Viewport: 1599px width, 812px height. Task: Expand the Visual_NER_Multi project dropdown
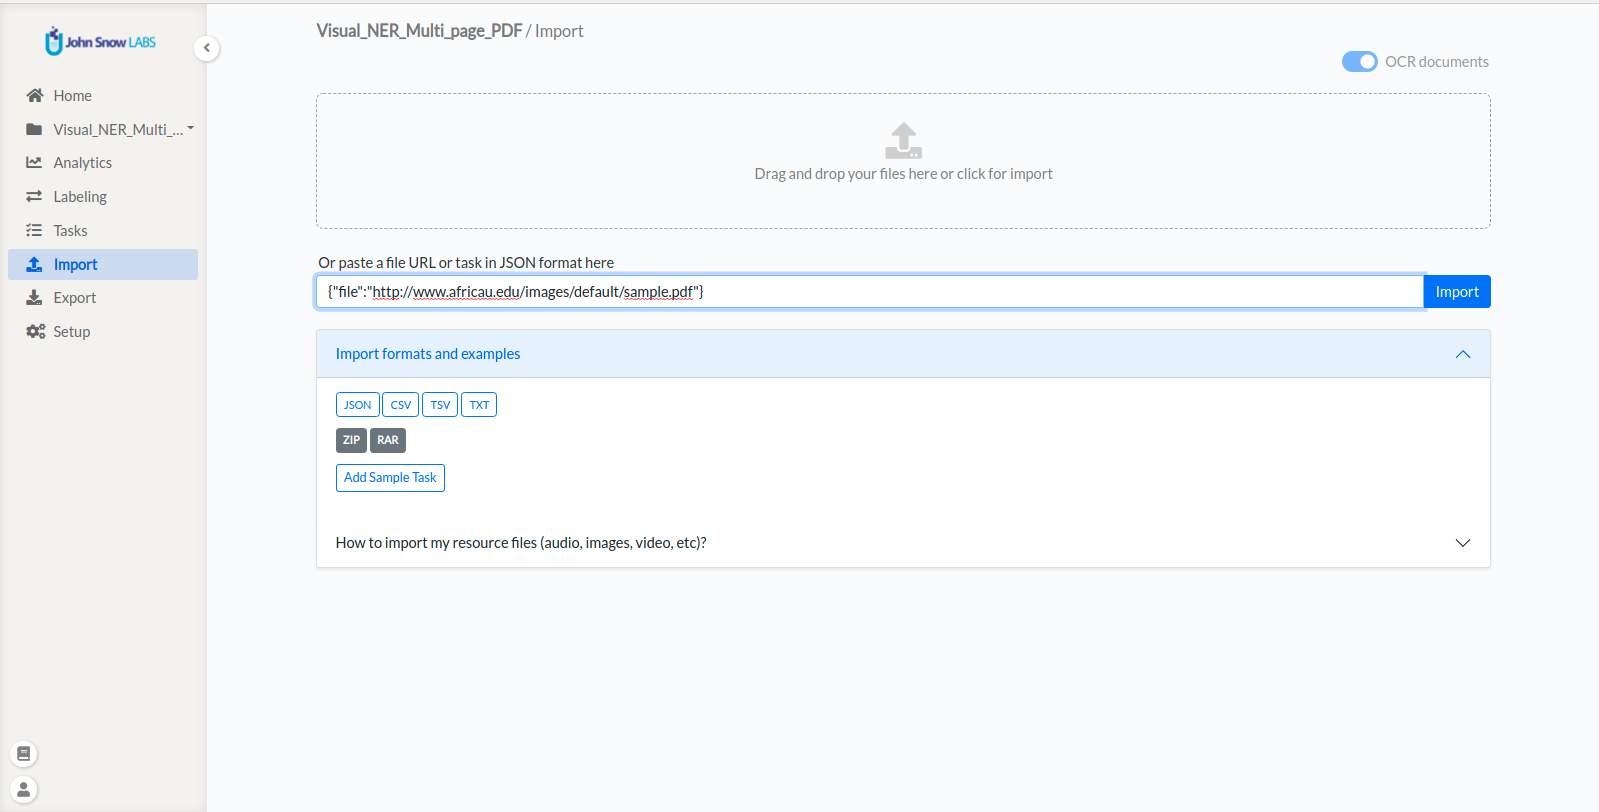[190, 129]
